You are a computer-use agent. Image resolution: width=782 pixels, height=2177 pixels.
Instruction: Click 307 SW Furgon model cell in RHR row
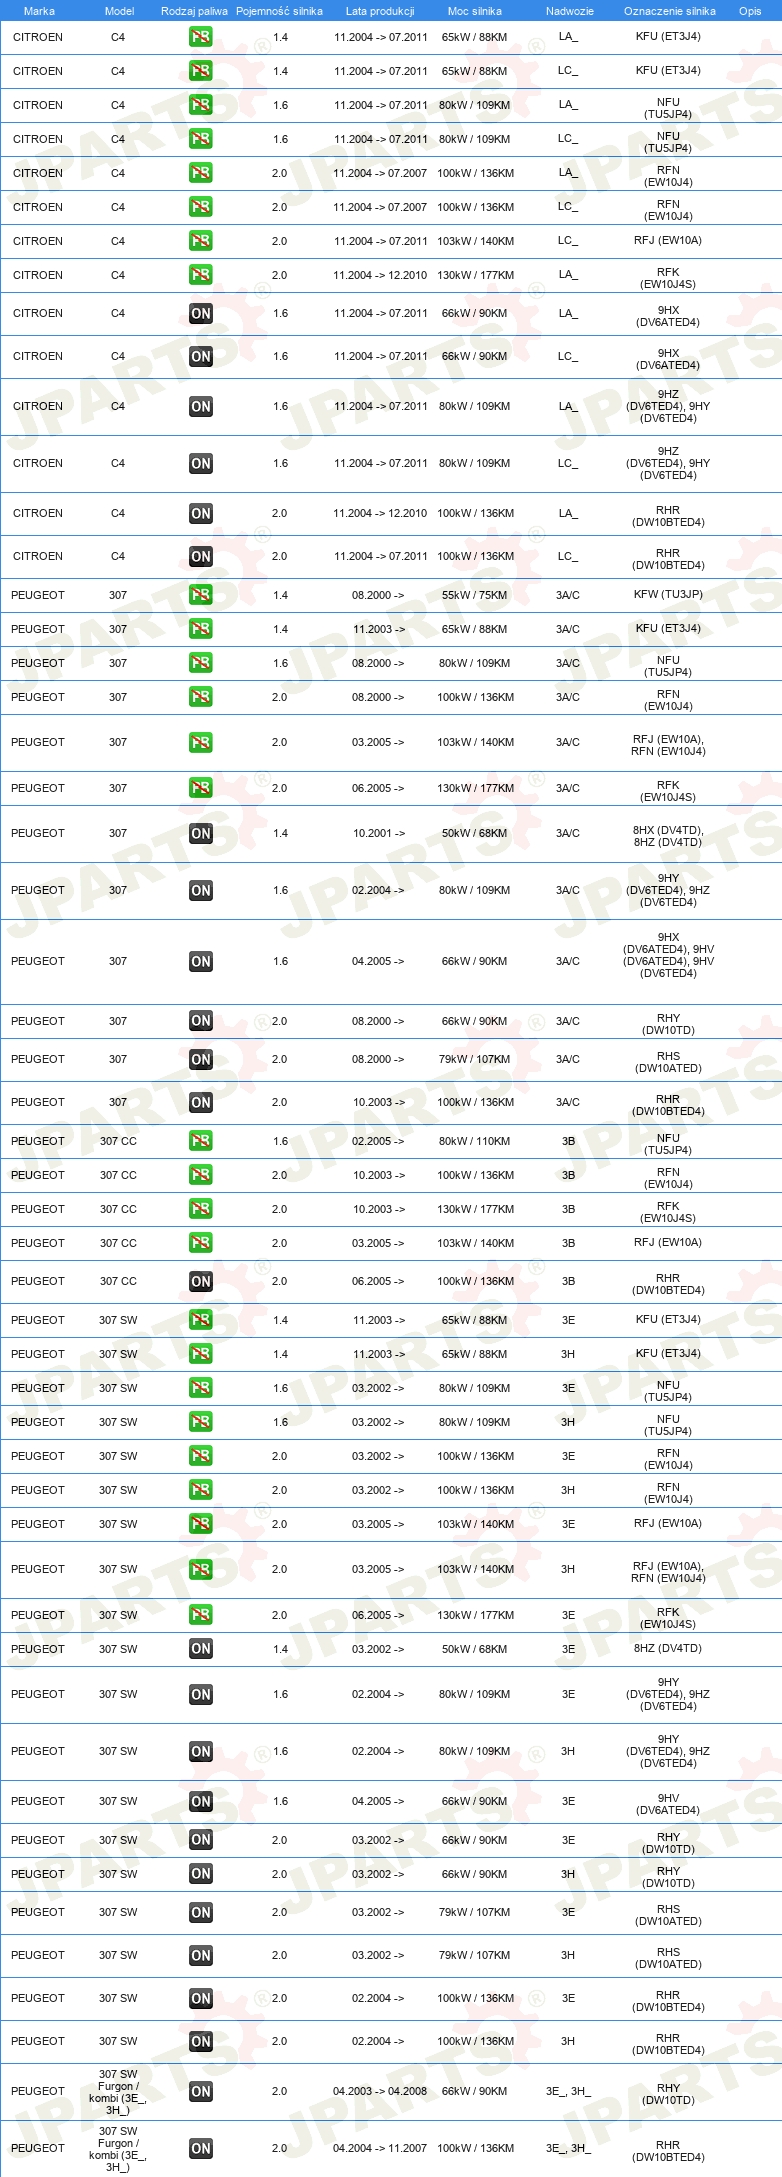pos(118,2149)
